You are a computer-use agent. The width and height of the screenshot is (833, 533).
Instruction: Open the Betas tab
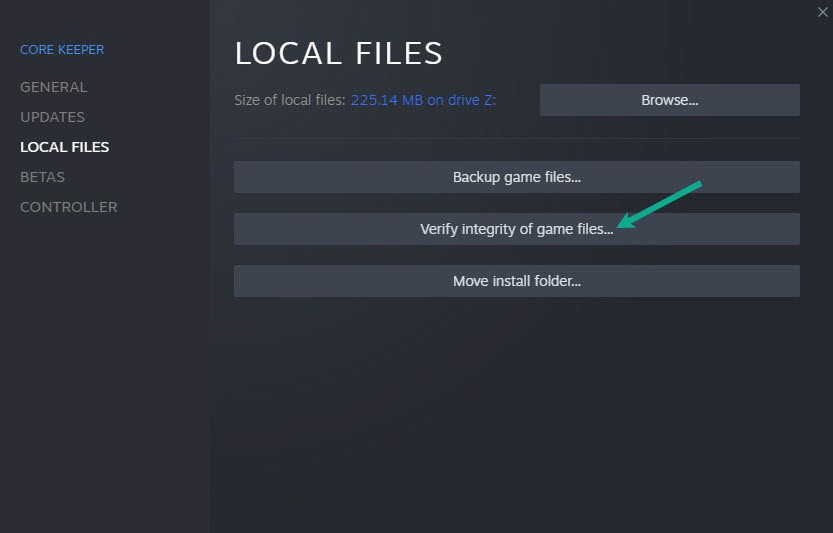[42, 177]
